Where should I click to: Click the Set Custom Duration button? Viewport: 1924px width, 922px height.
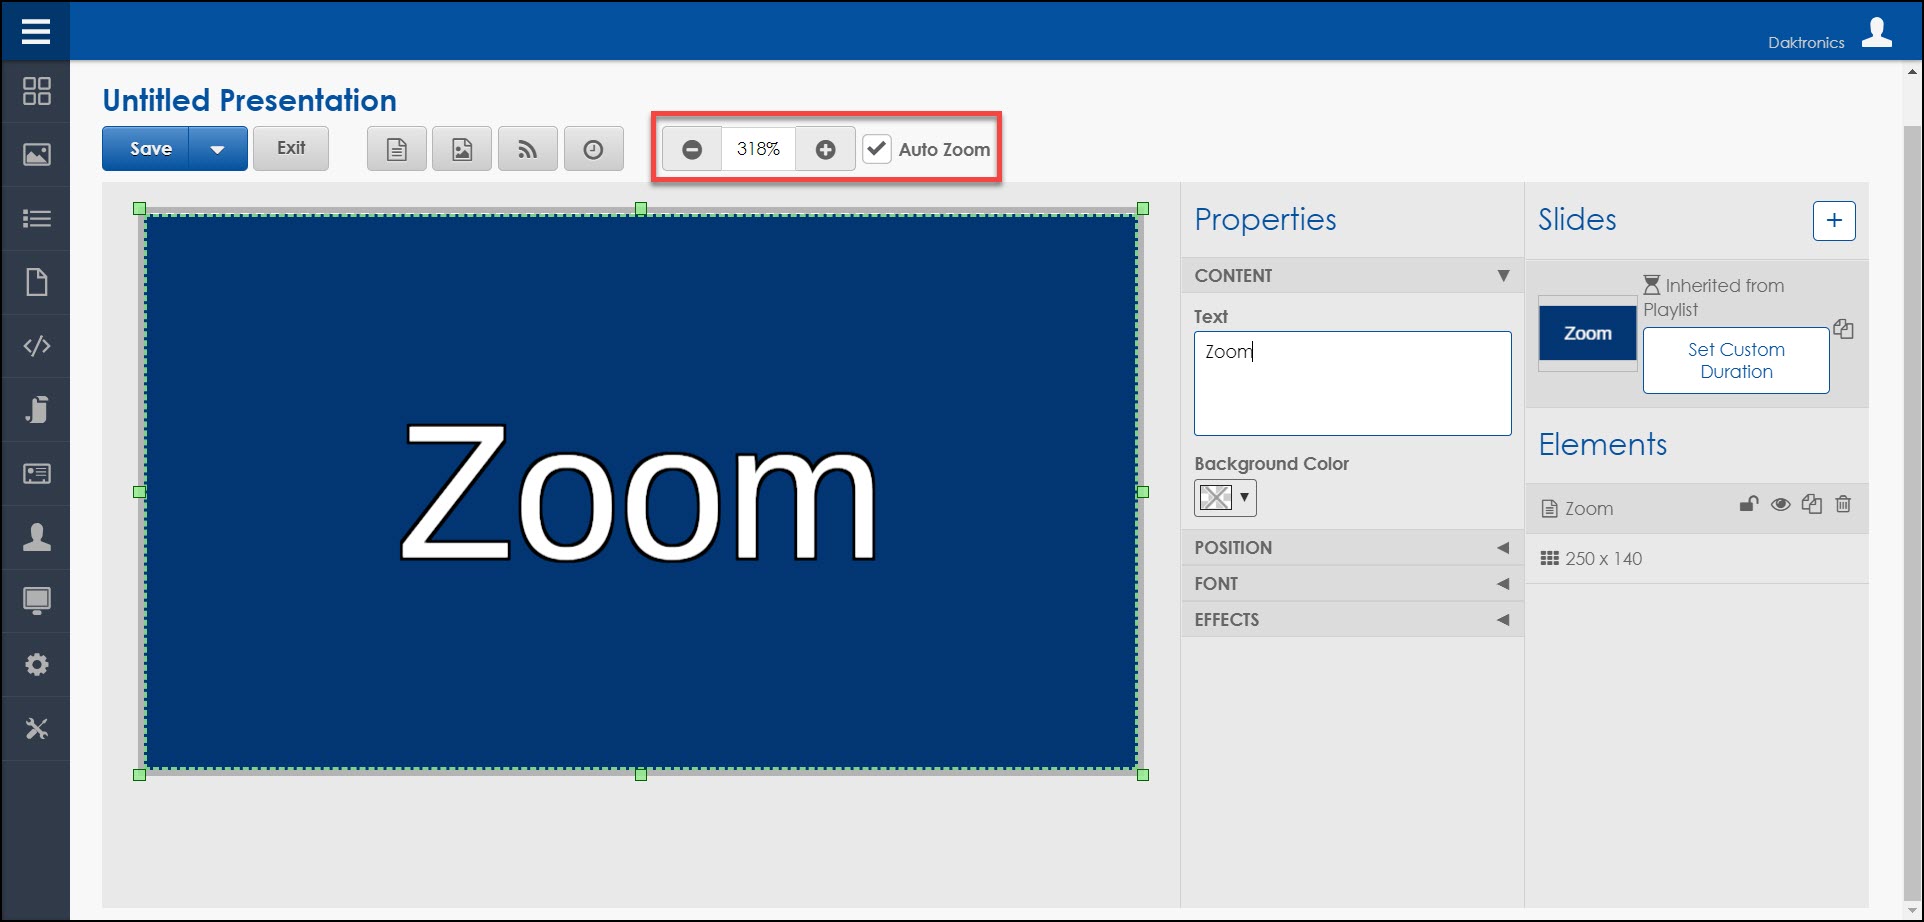point(1735,360)
